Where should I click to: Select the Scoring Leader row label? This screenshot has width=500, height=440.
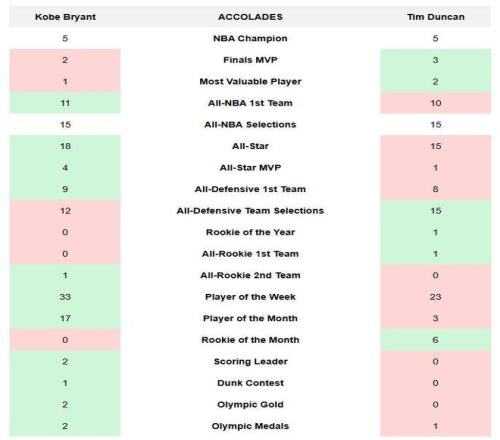tap(250, 361)
